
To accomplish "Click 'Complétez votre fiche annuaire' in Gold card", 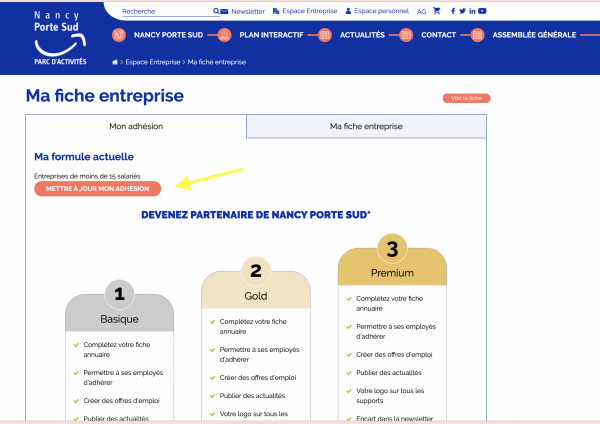I will [x=253, y=326].
